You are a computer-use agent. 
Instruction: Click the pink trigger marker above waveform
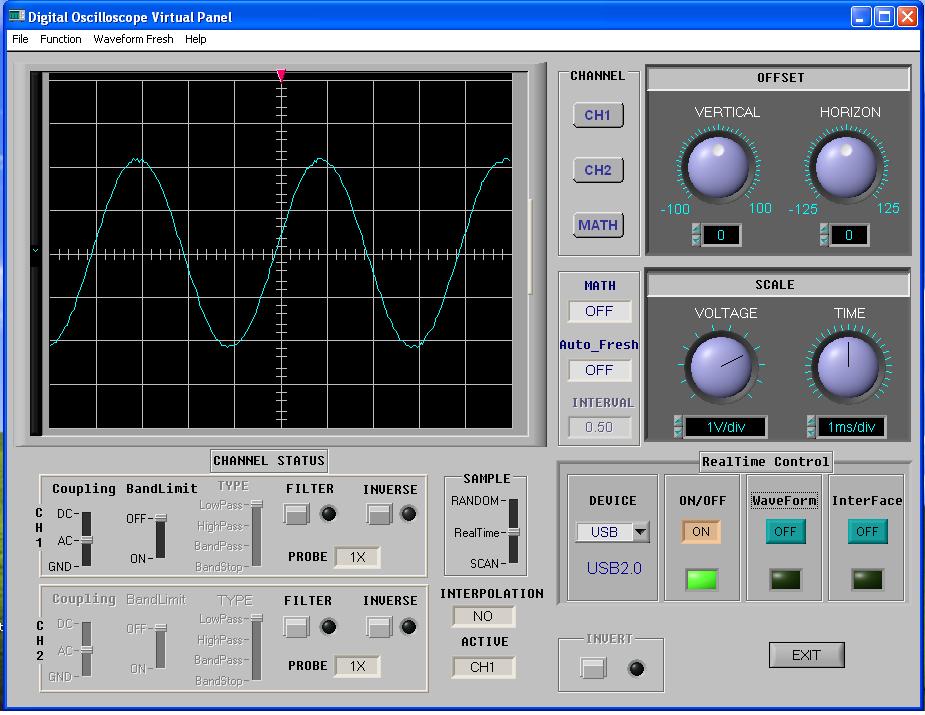(281, 76)
